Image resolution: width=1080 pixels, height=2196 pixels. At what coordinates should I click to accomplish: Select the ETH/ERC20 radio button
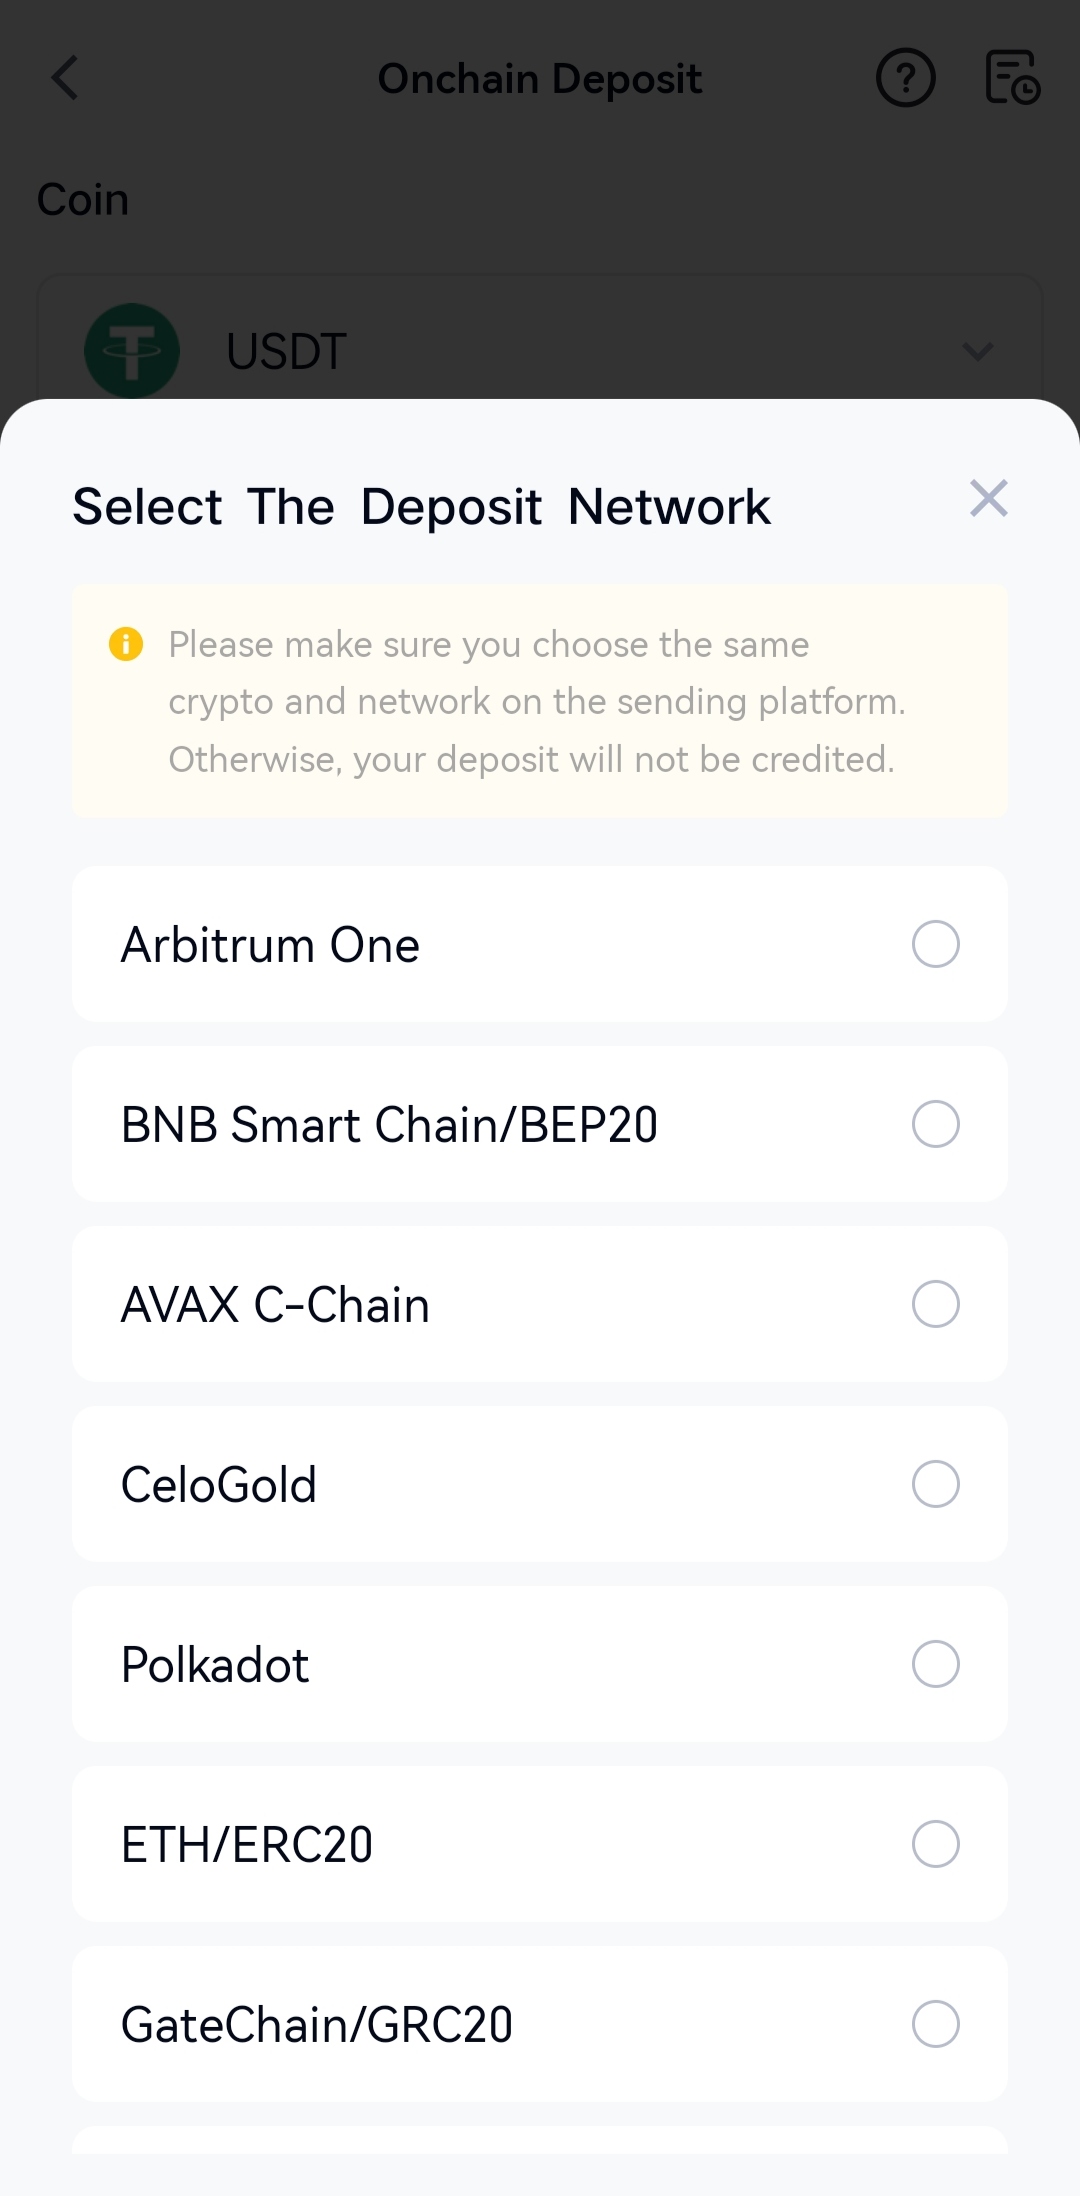tap(935, 1844)
